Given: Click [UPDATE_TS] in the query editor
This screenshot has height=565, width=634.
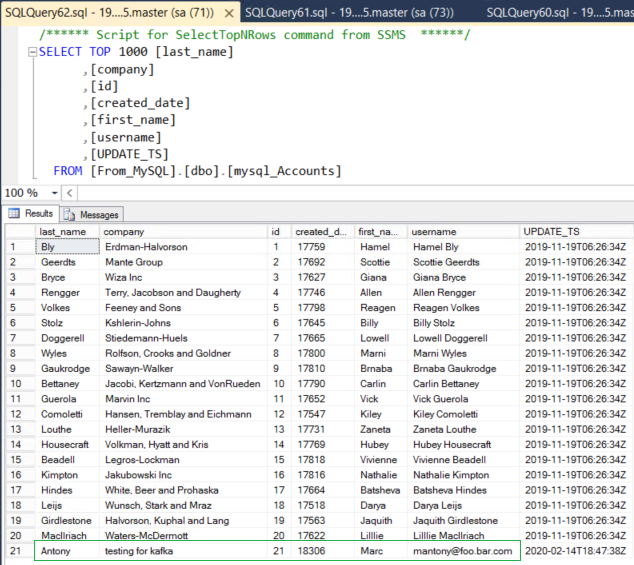Looking at the screenshot, I should click(129, 154).
